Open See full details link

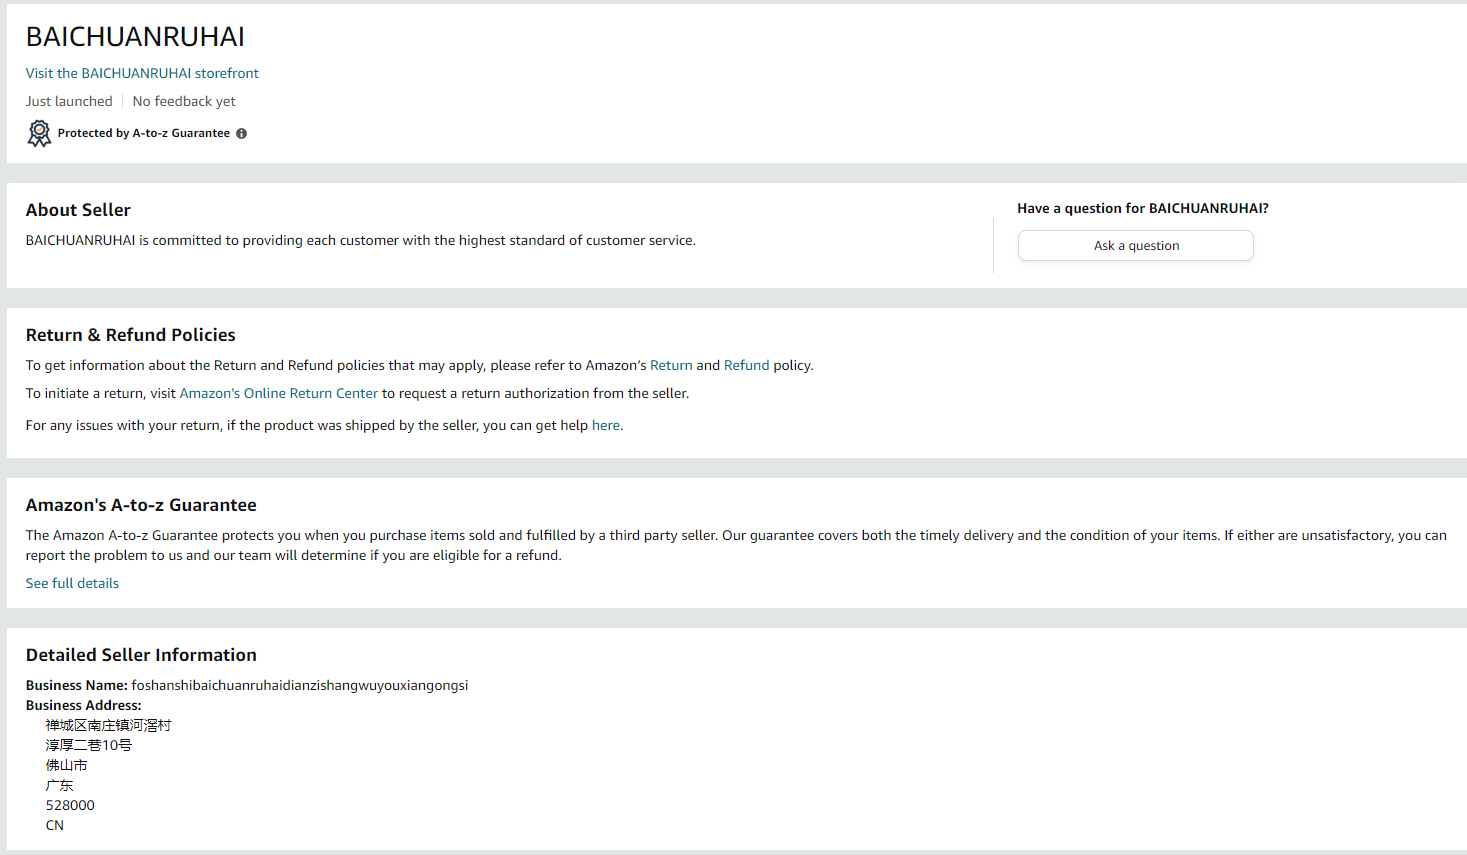[x=72, y=583]
